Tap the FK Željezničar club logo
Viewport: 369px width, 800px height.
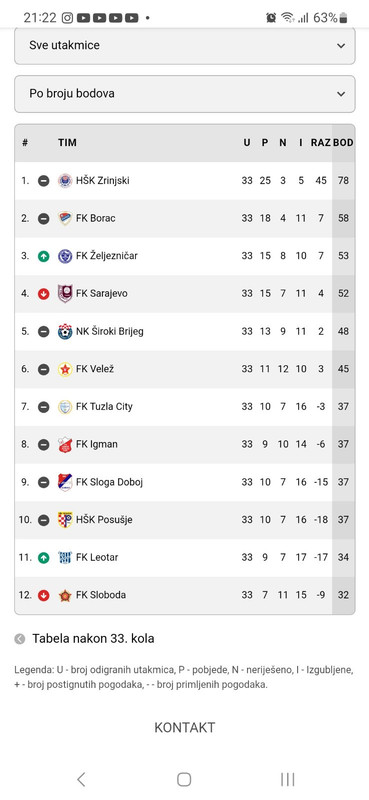pos(65,256)
